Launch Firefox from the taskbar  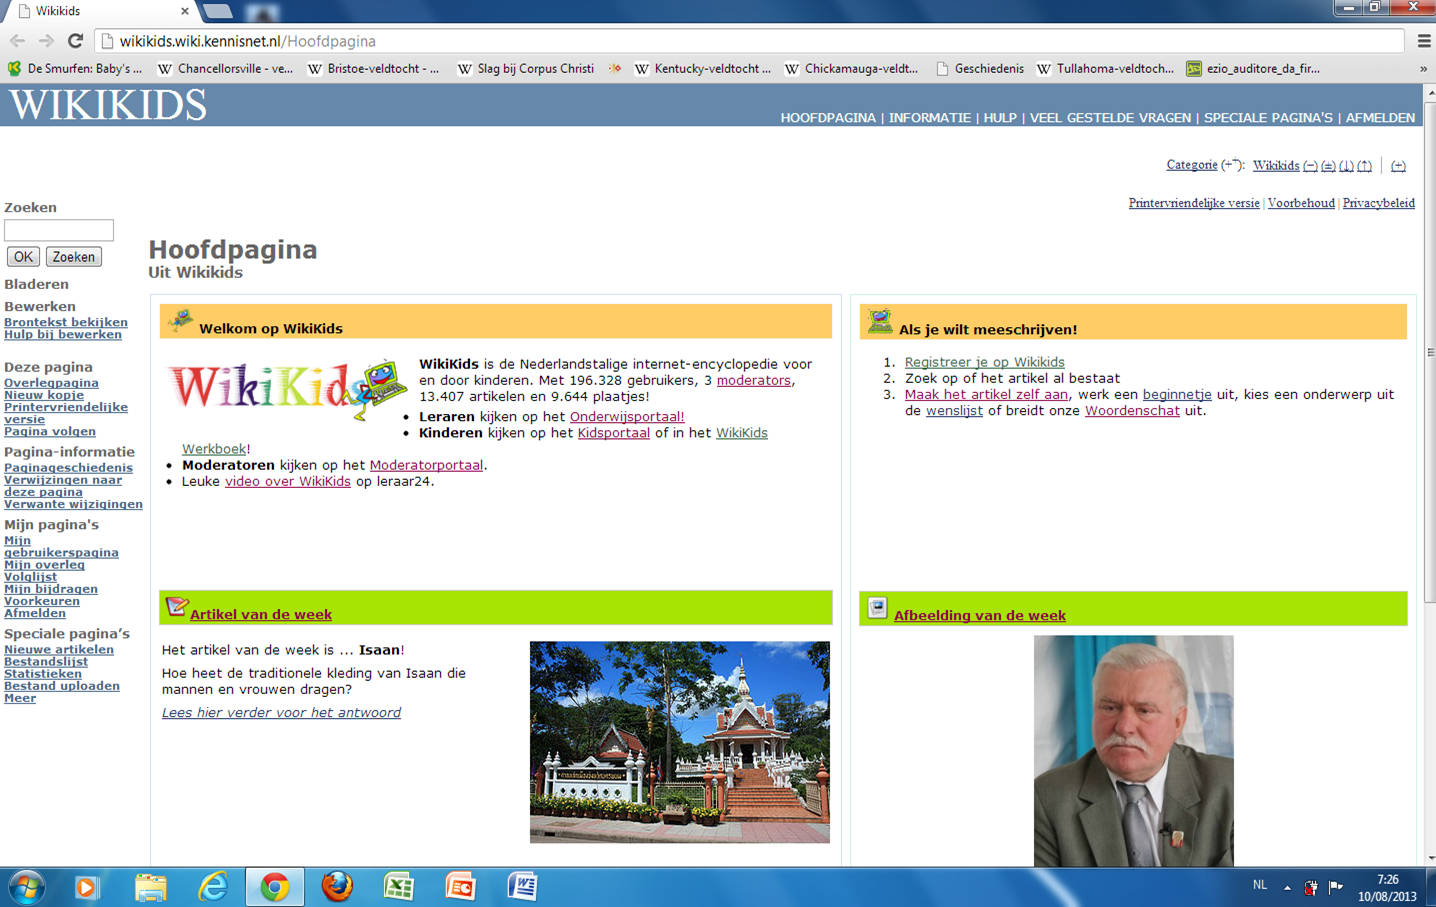337,887
